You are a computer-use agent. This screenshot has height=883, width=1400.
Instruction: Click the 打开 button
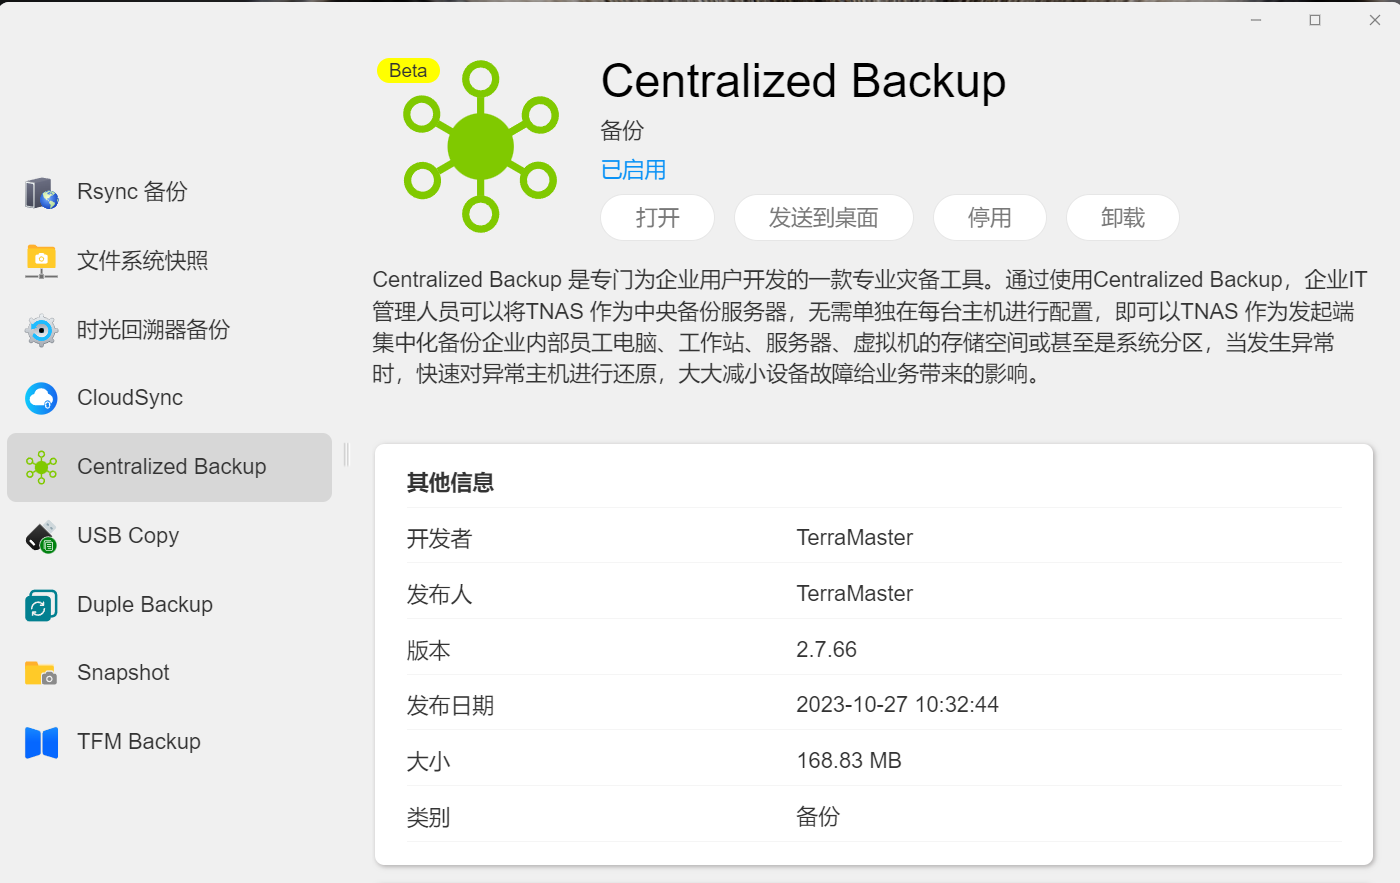[657, 218]
